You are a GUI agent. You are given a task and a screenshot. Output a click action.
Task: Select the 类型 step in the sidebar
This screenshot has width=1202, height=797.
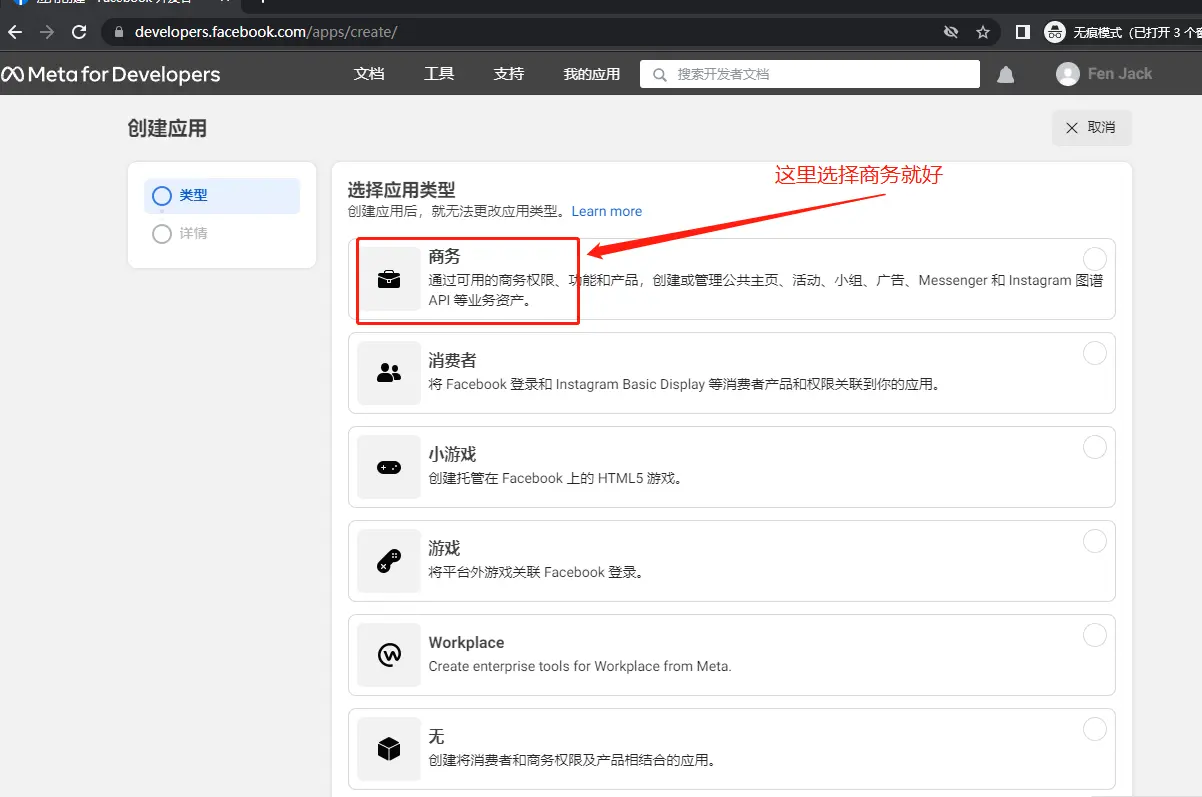(222, 196)
